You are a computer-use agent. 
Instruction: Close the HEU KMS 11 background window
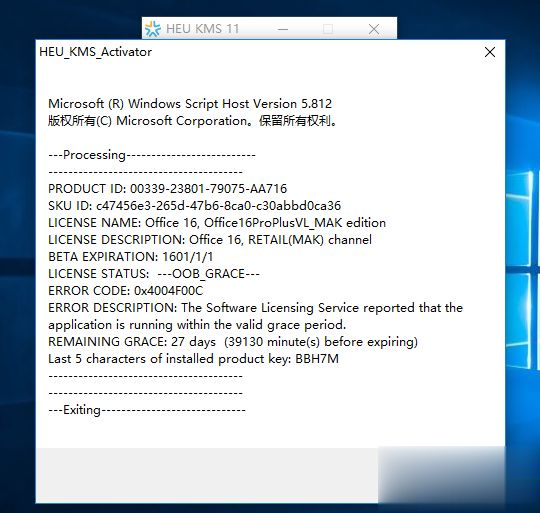coord(374,29)
